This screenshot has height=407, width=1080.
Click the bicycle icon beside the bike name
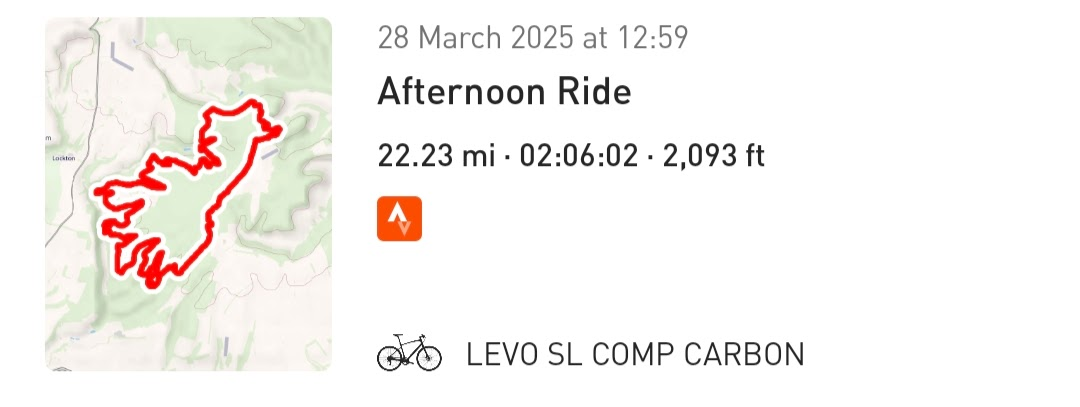click(x=409, y=354)
